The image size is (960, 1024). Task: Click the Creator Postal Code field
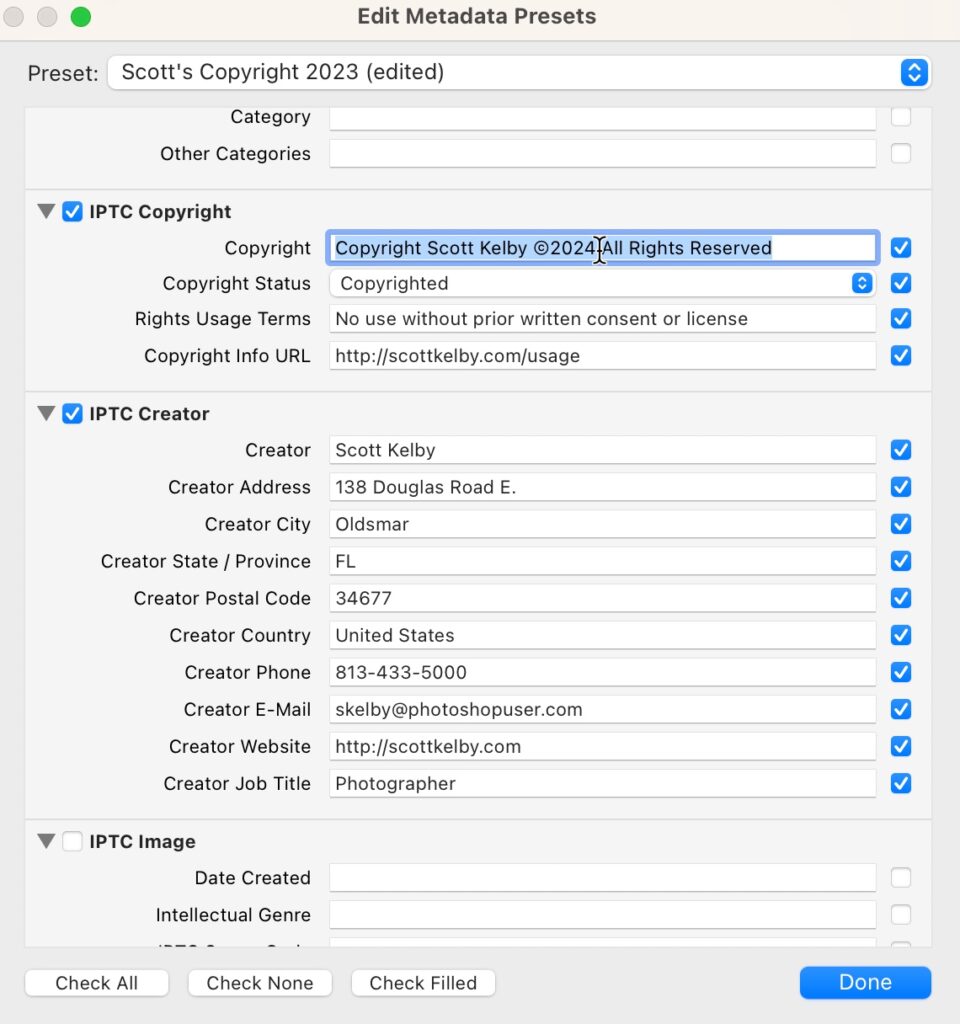point(602,598)
